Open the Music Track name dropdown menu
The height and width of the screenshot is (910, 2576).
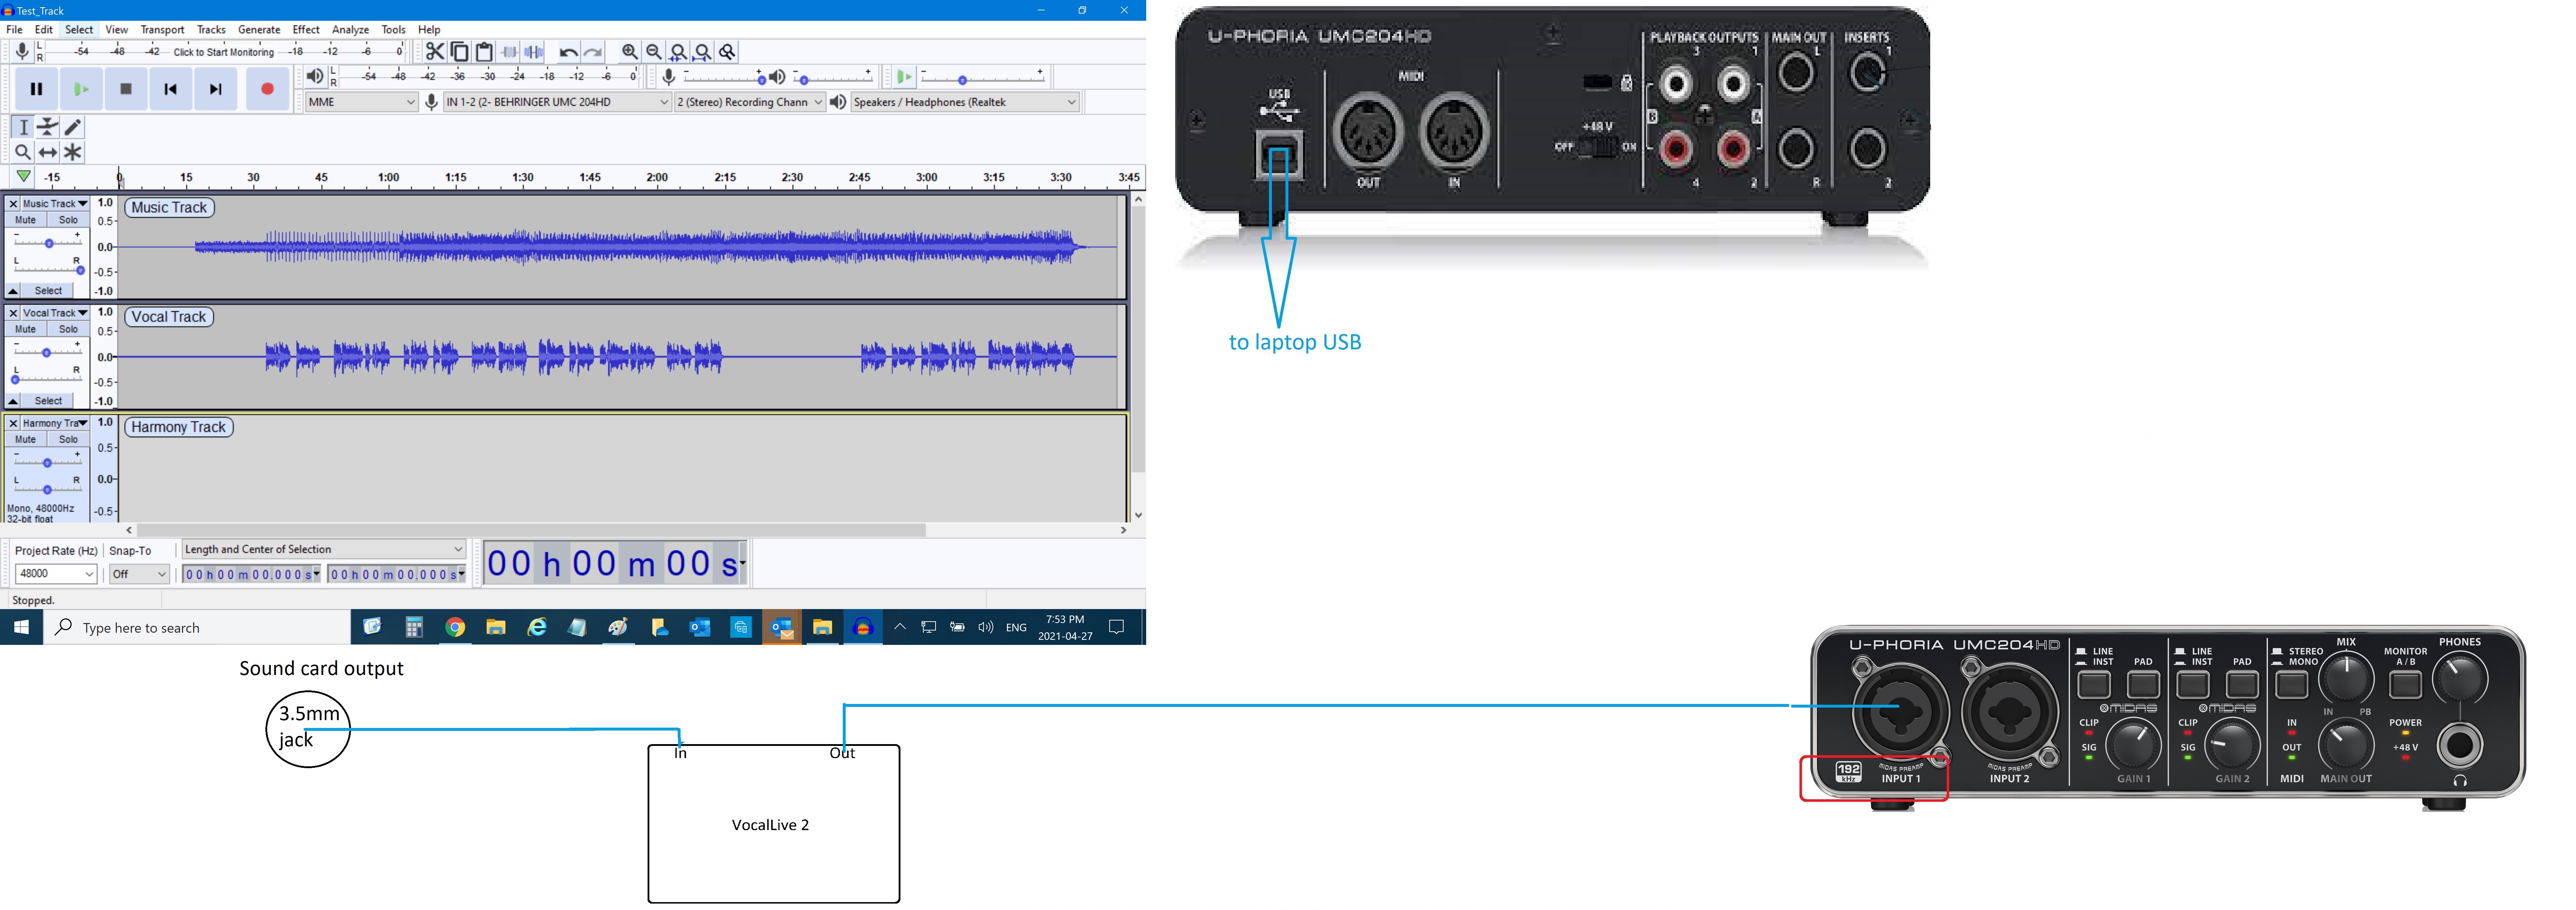tap(55, 203)
